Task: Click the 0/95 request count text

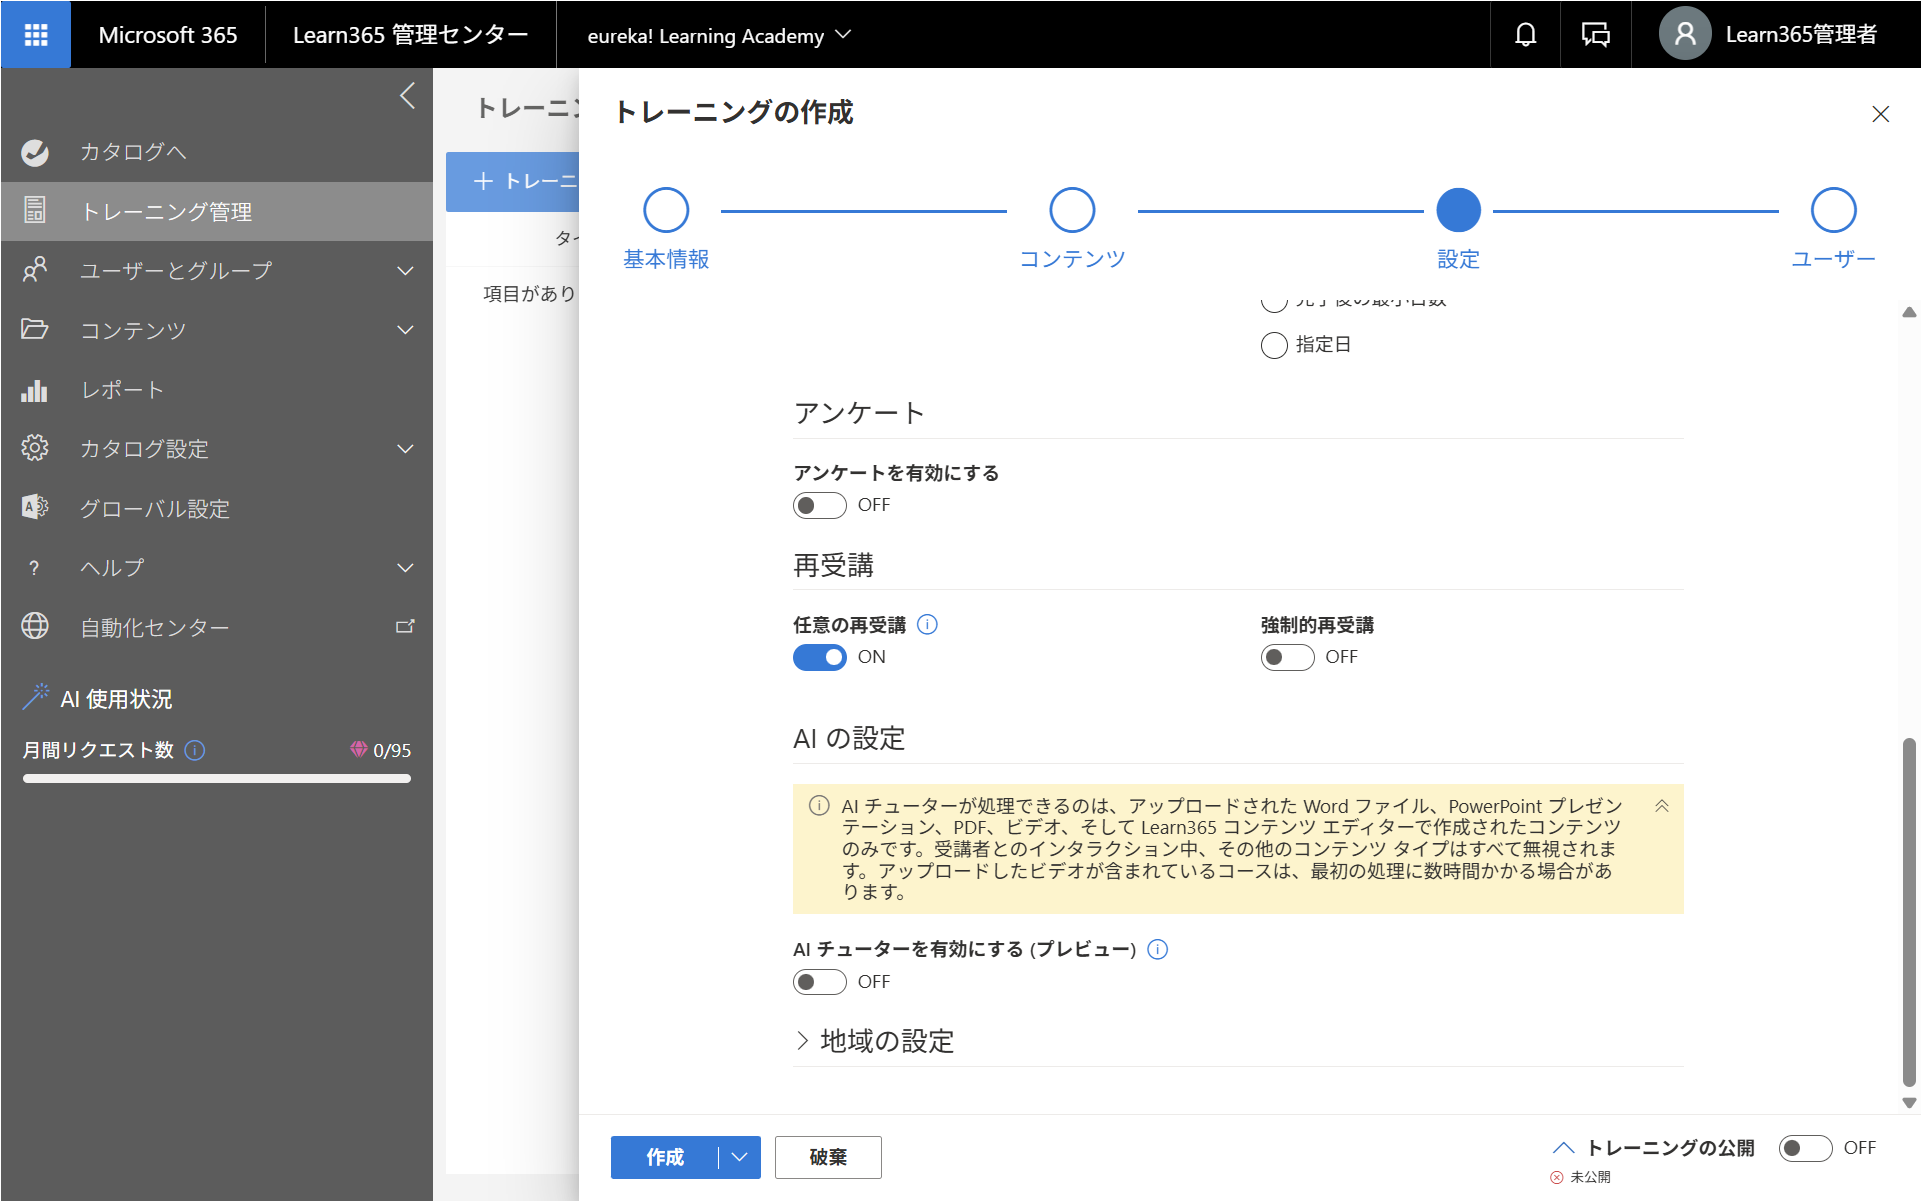Action: coord(392,750)
